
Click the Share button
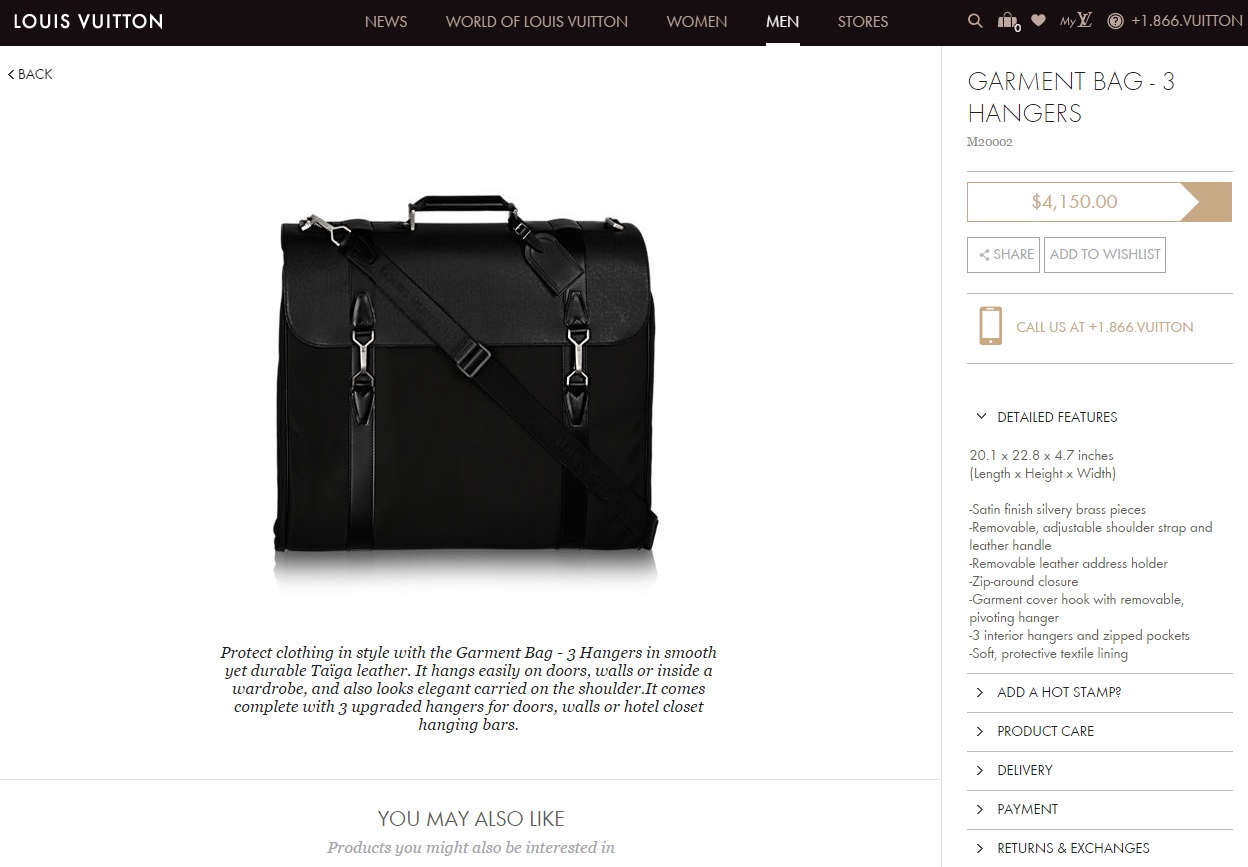[1004, 254]
